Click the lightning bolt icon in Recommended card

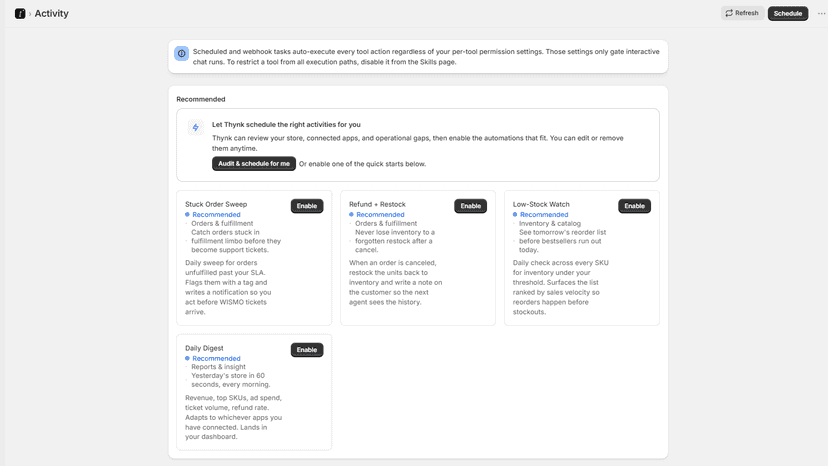tap(195, 127)
